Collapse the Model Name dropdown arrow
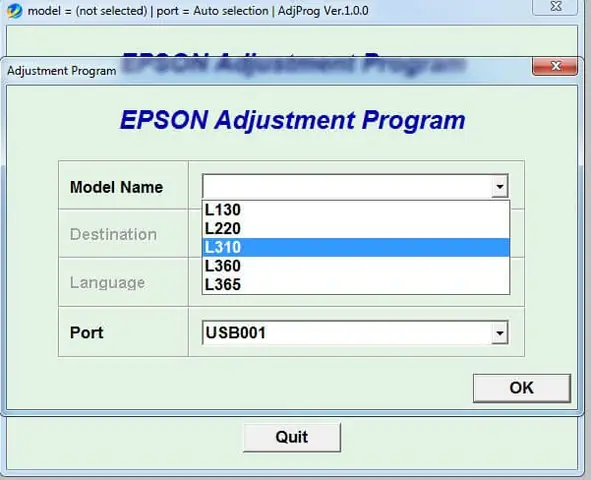 500,186
